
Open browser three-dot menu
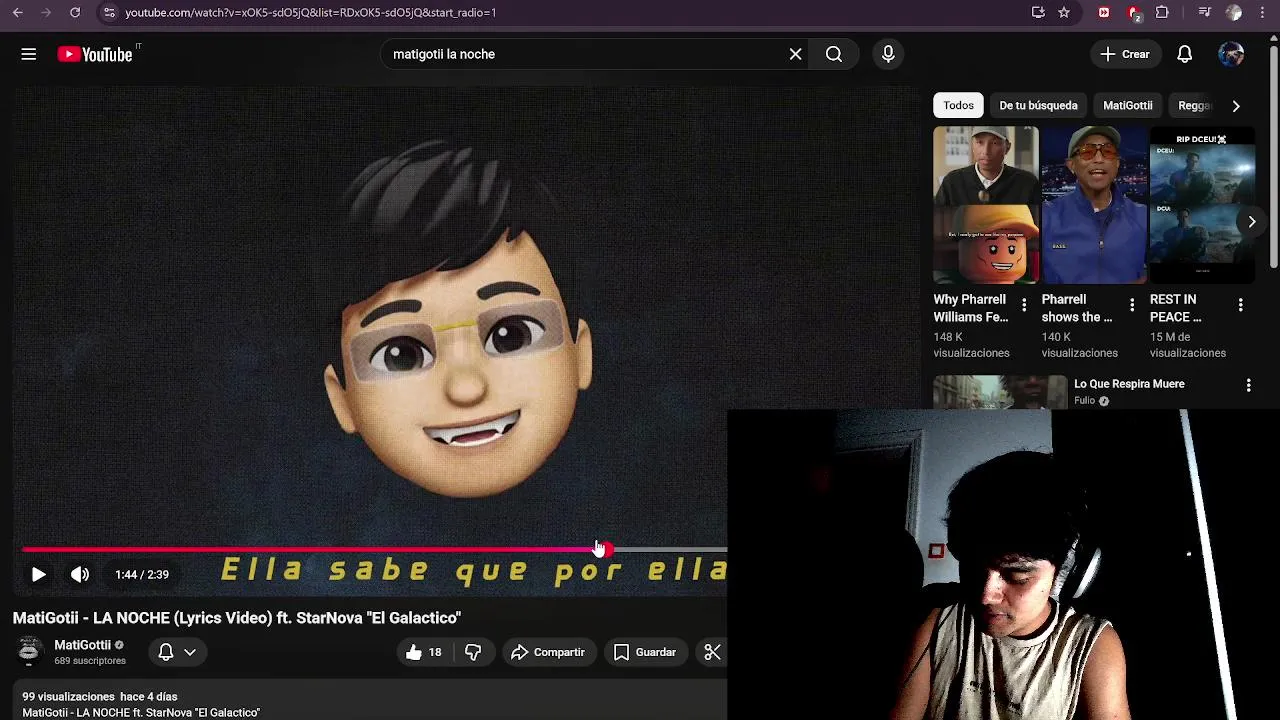tap(1262, 12)
